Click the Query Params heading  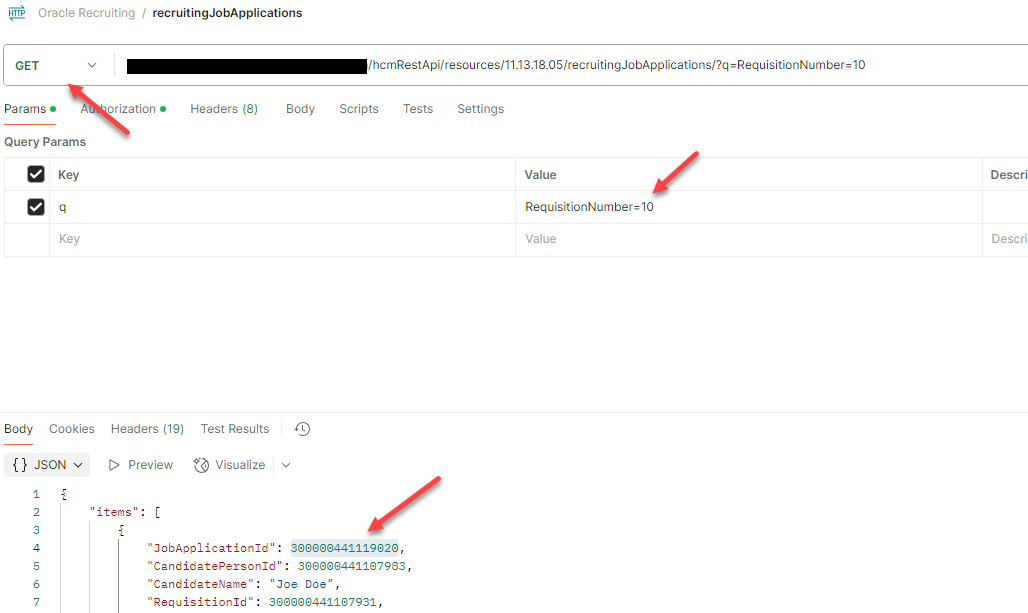pos(45,142)
